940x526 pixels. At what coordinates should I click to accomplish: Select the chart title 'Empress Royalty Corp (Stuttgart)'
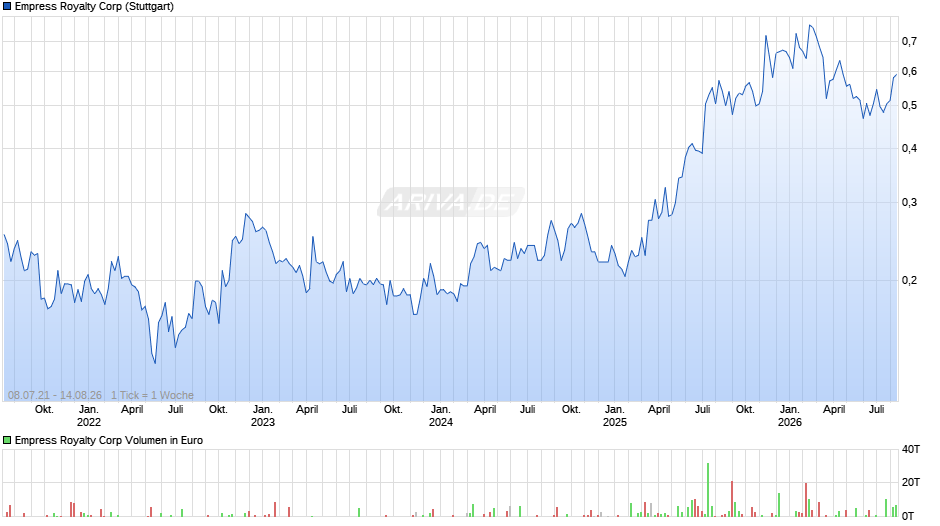pos(94,7)
